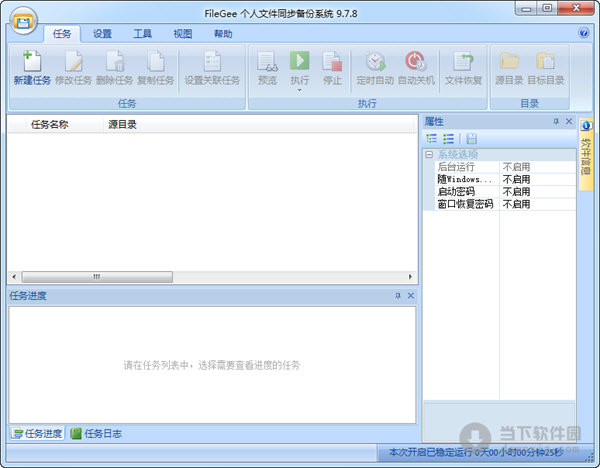The height and width of the screenshot is (468, 600).
Task: Click the File Recovery (文件恢复) icon
Action: pyautogui.click(x=463, y=61)
